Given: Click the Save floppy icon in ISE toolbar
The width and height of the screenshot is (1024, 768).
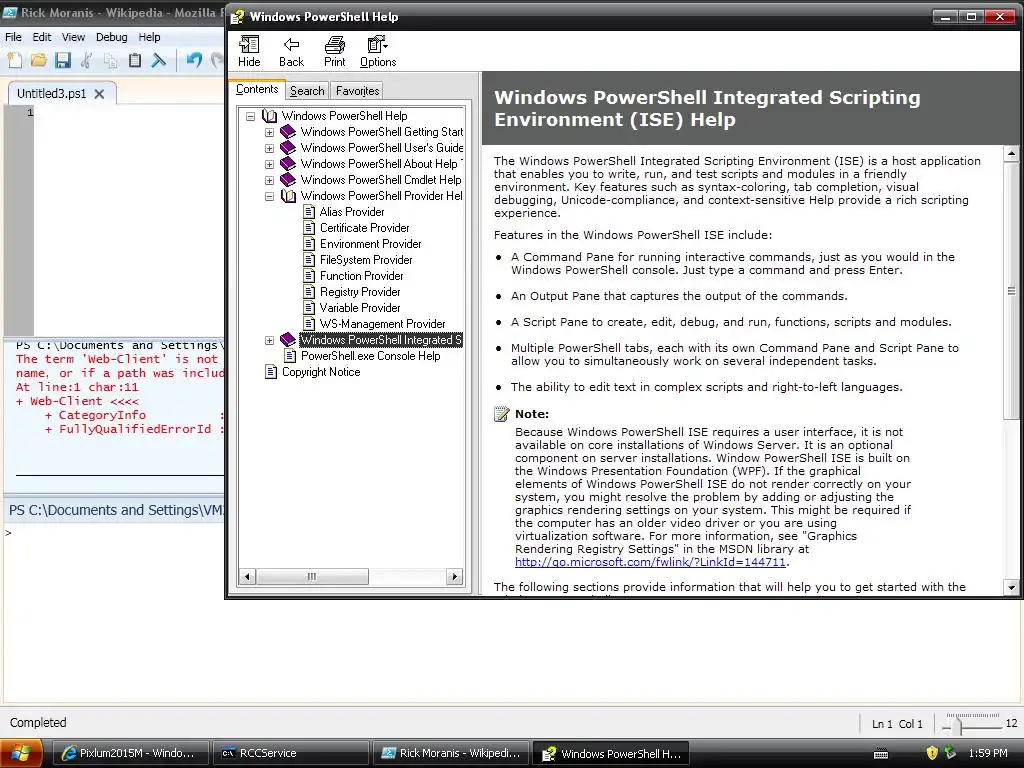Looking at the screenshot, I should 63,61.
